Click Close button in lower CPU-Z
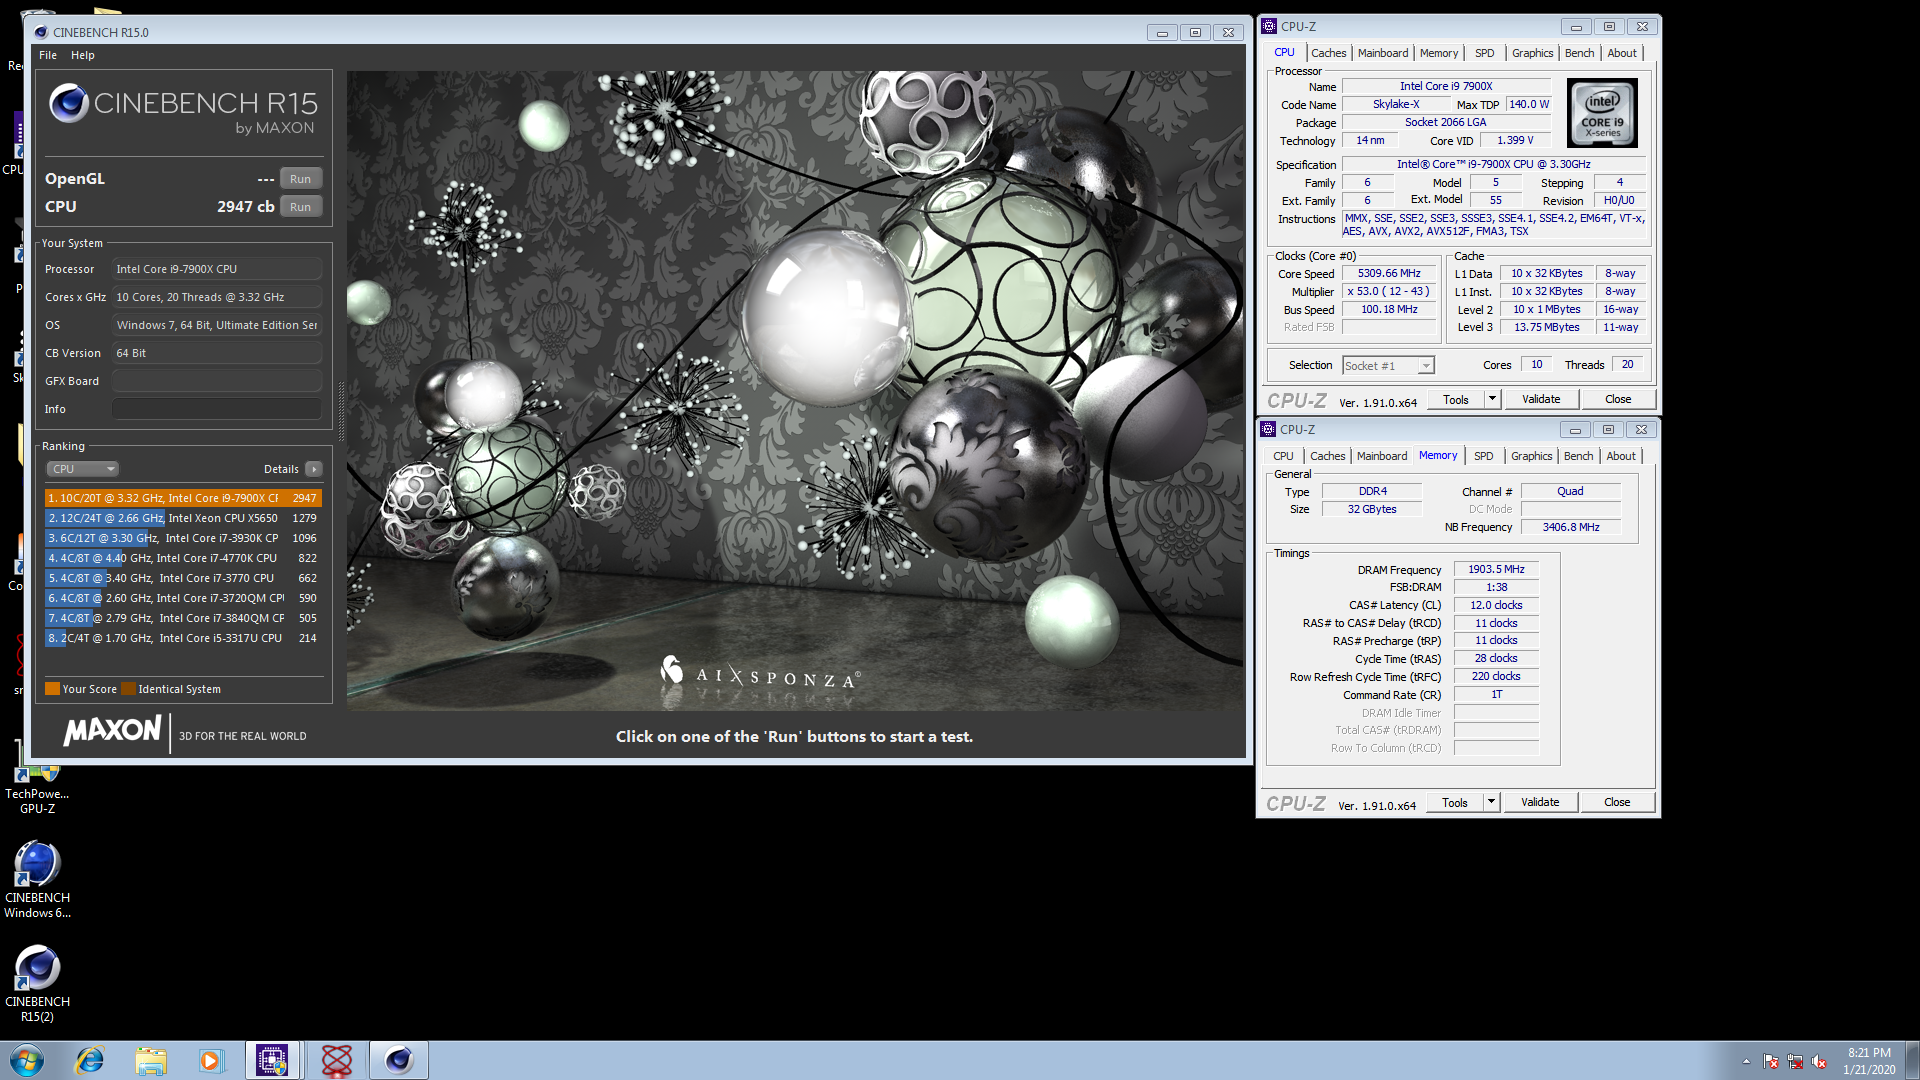The width and height of the screenshot is (1920, 1080). point(1617,802)
